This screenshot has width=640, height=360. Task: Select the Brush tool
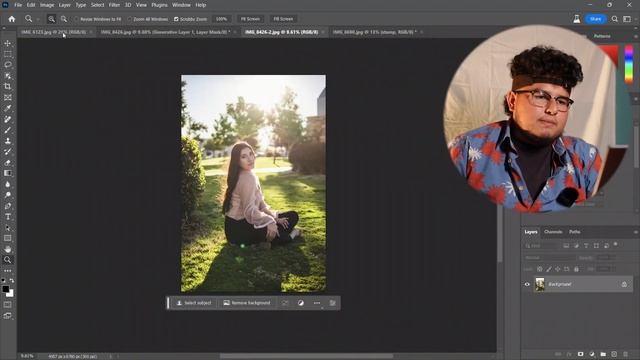(x=7, y=130)
